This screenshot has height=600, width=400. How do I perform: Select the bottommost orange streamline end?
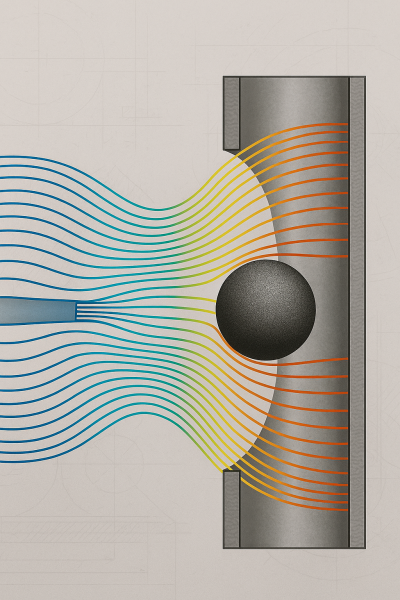pos(344,510)
